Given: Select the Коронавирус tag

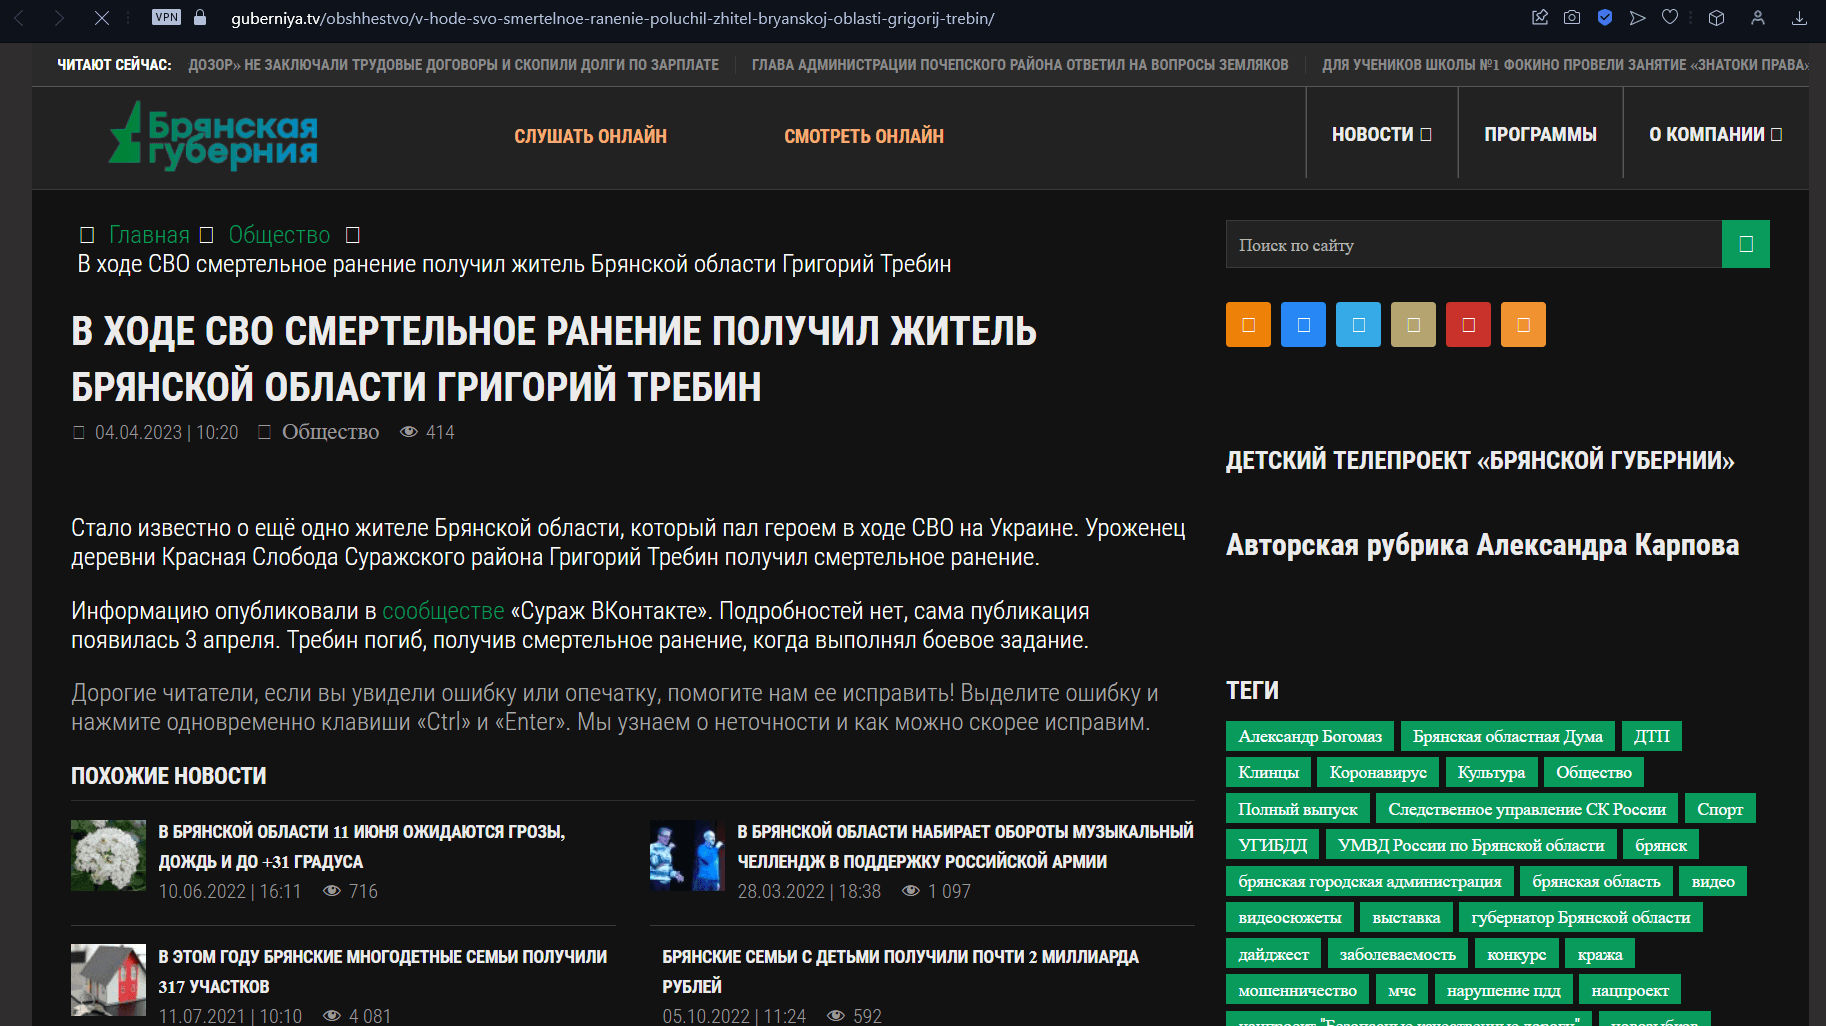Looking at the screenshot, I should click(x=1377, y=772).
